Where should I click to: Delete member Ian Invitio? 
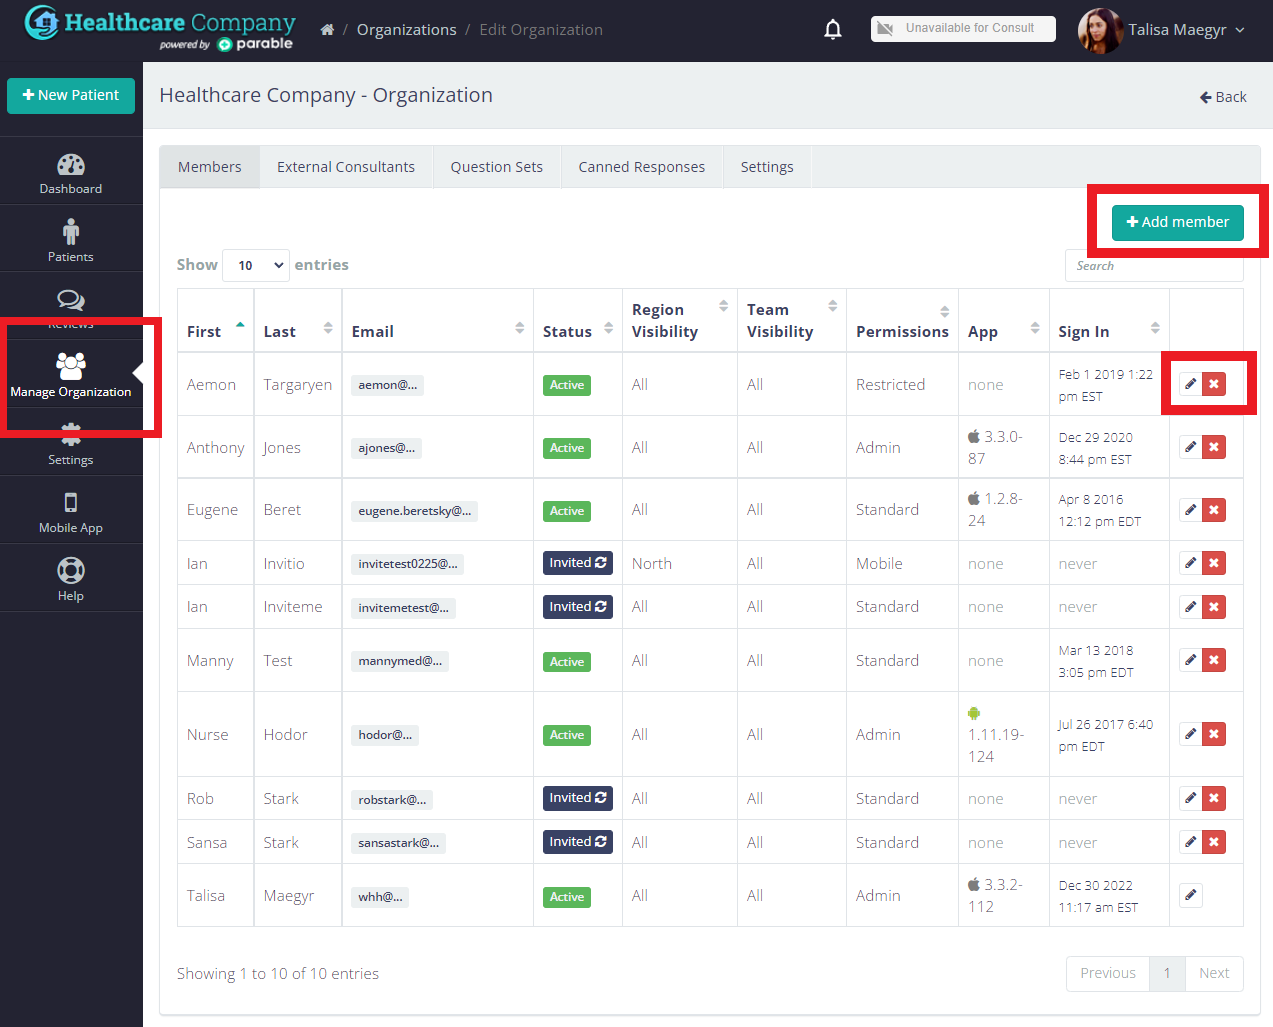[1214, 563]
